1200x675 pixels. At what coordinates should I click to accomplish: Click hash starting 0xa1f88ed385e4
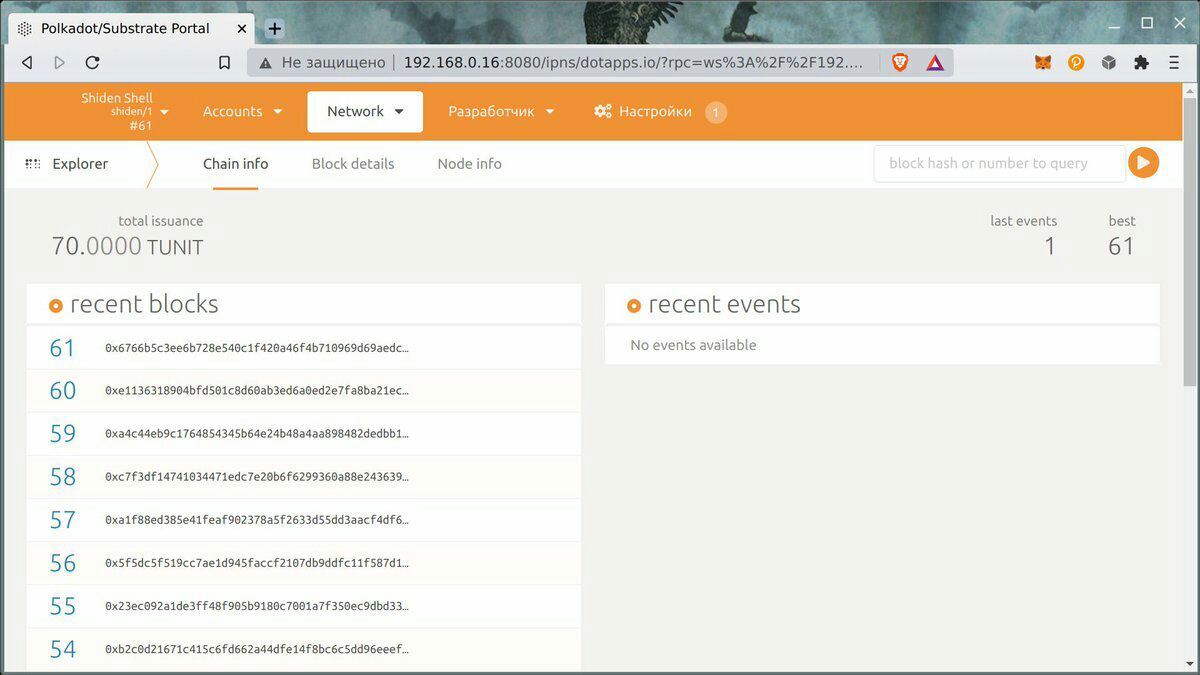pyautogui.click(x=257, y=520)
